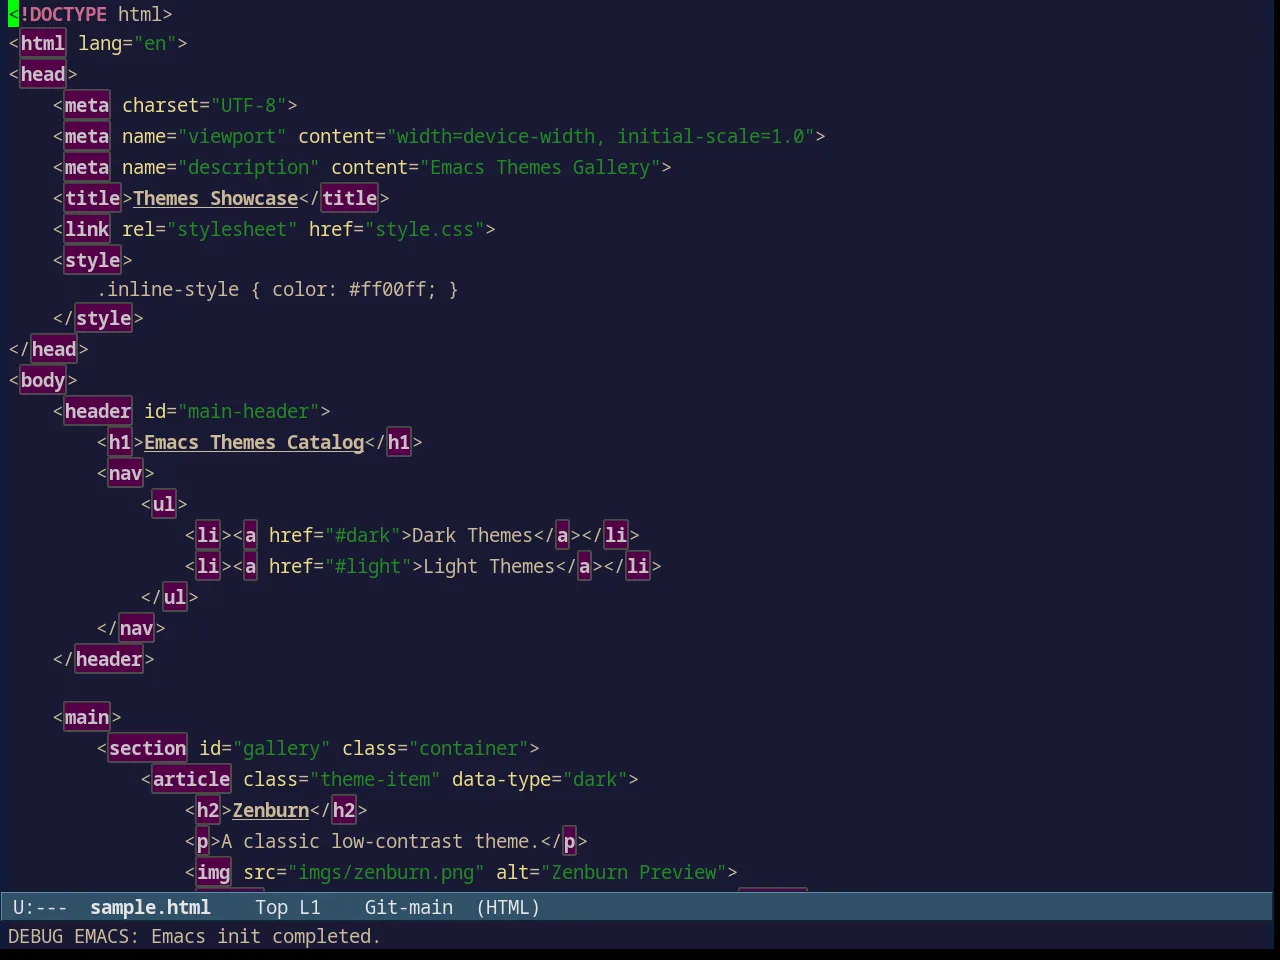
Task: Click the opening main tag
Action: pyautogui.click(x=87, y=717)
